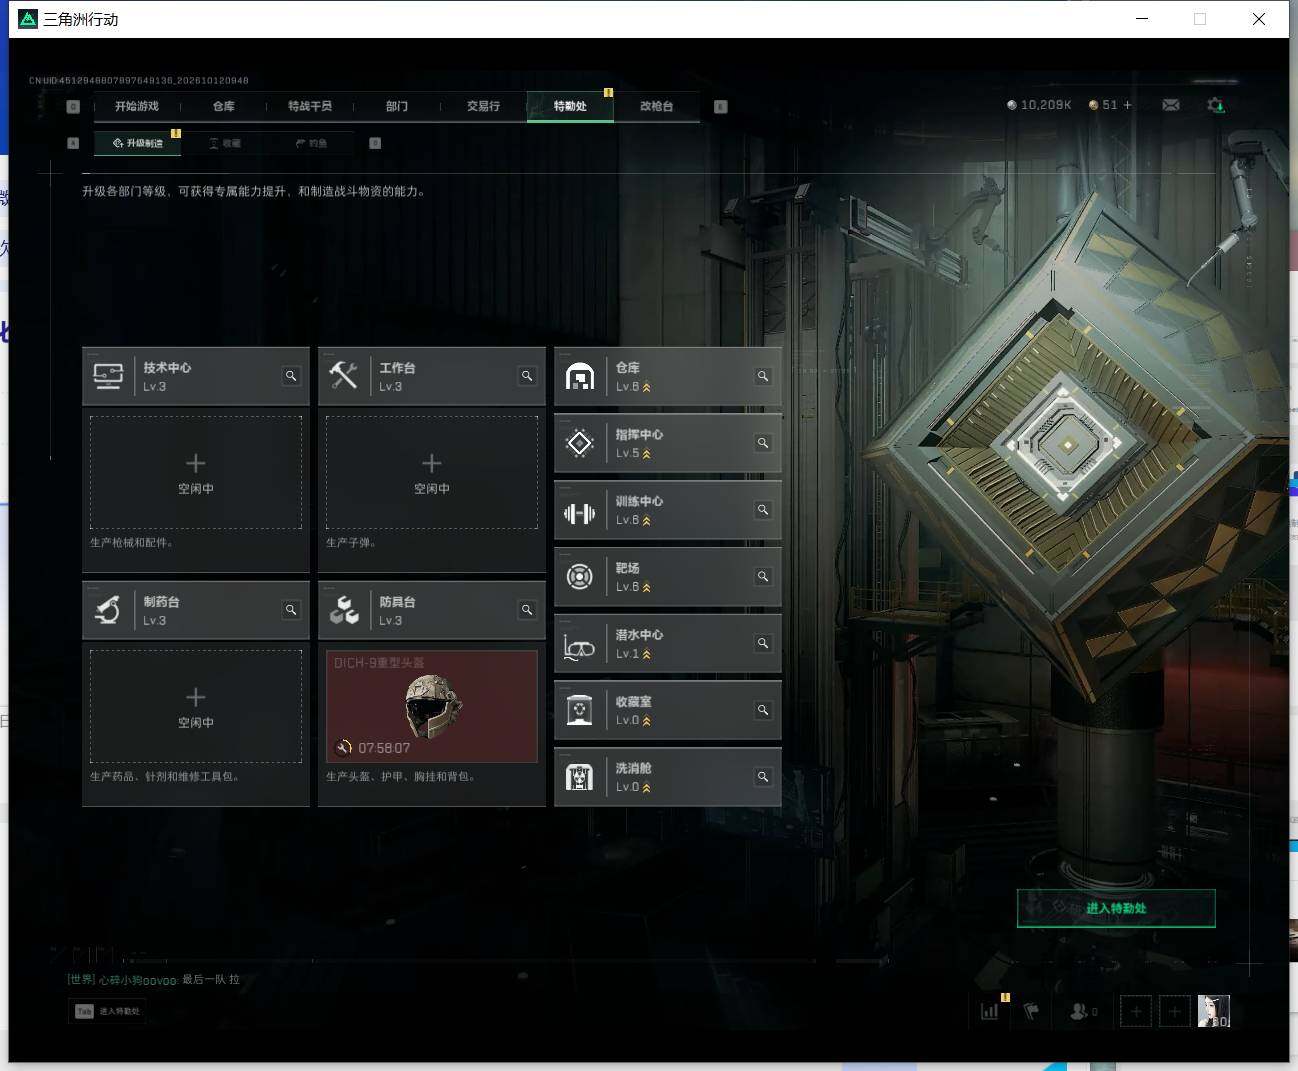Screen dimensions: 1298x1071
Task: Switch to the 收藏 sub-tab
Action: (225, 143)
